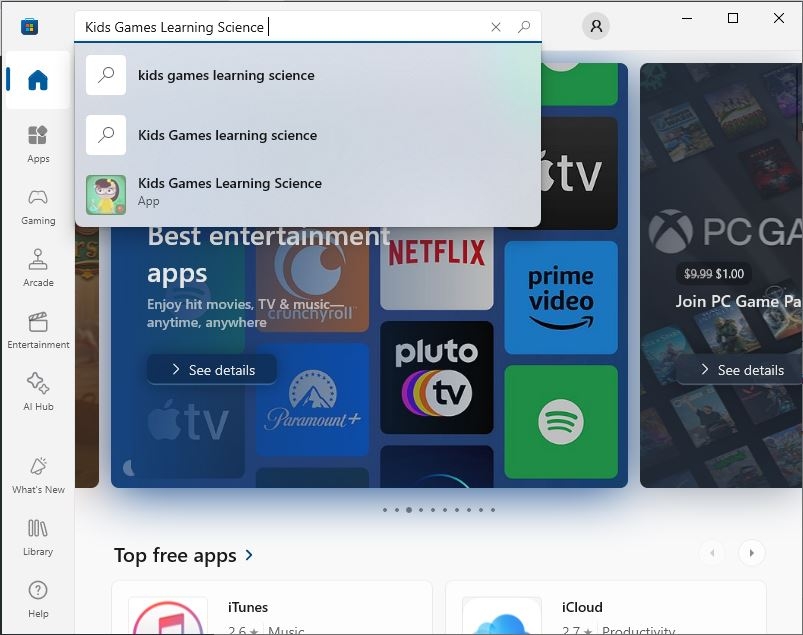This screenshot has height=635, width=803.
Task: Show previous Top free apps page
Action: point(712,553)
